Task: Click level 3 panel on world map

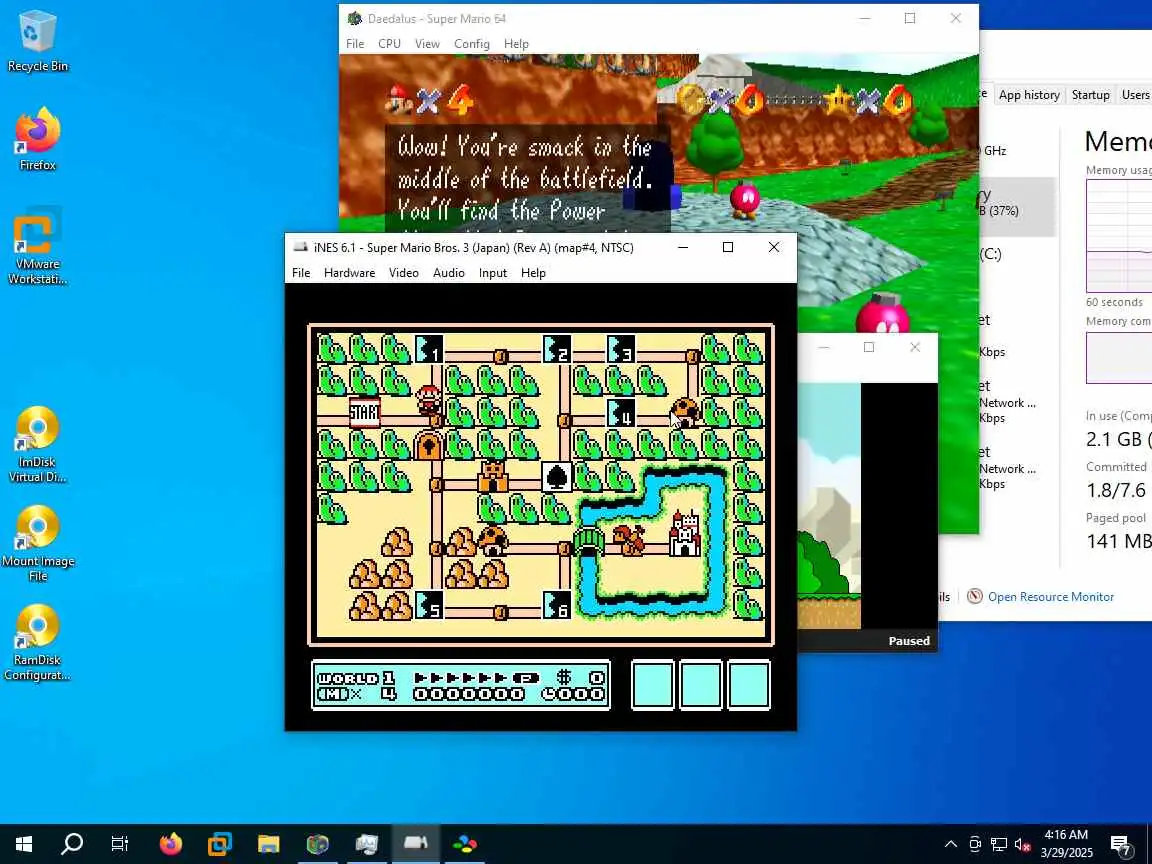Action: point(620,349)
